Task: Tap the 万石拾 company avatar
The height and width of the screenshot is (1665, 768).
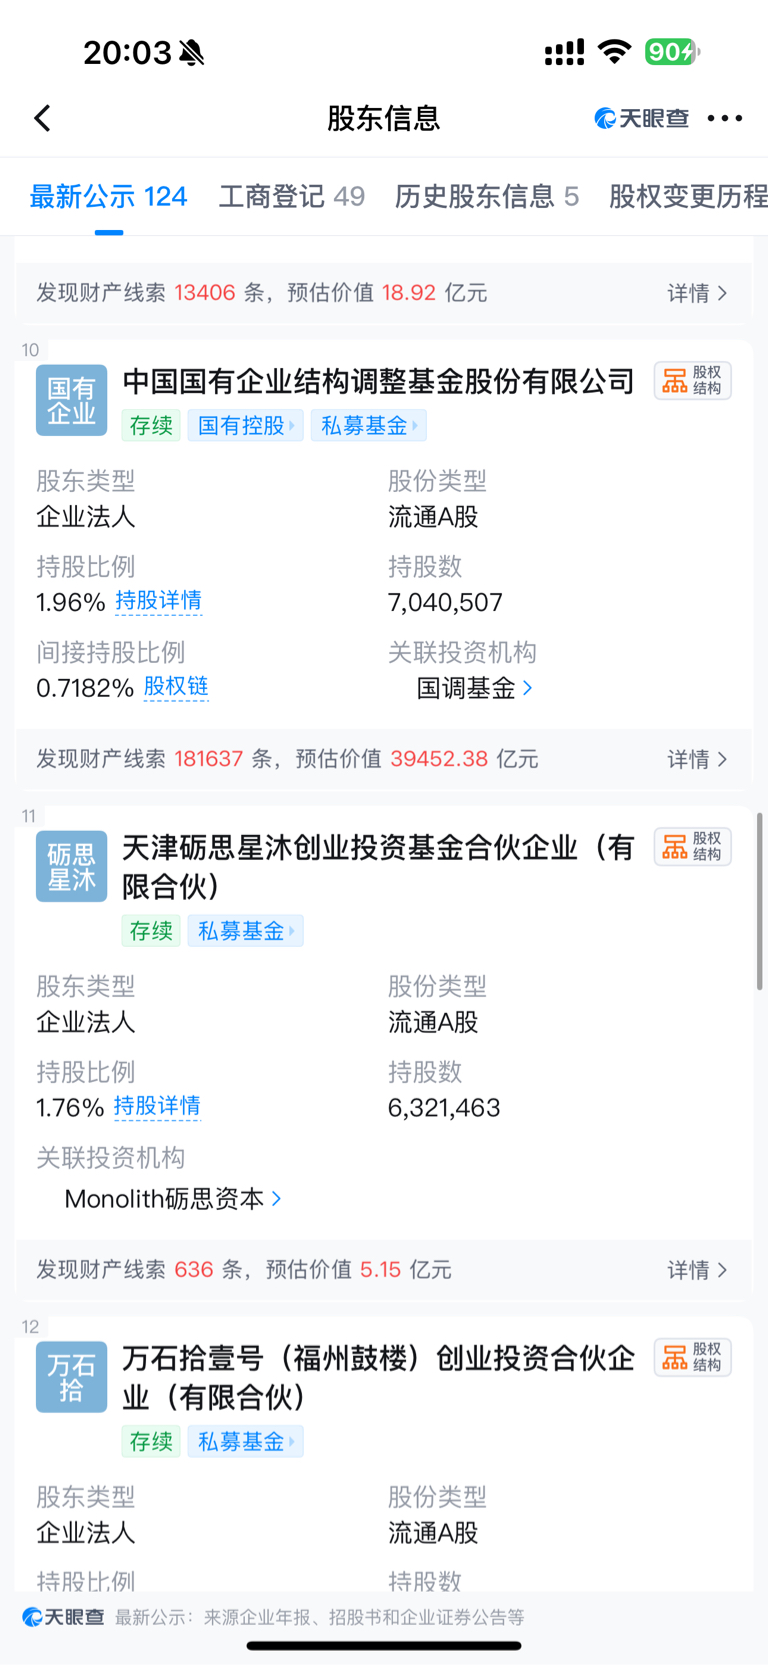Action: point(71,1377)
